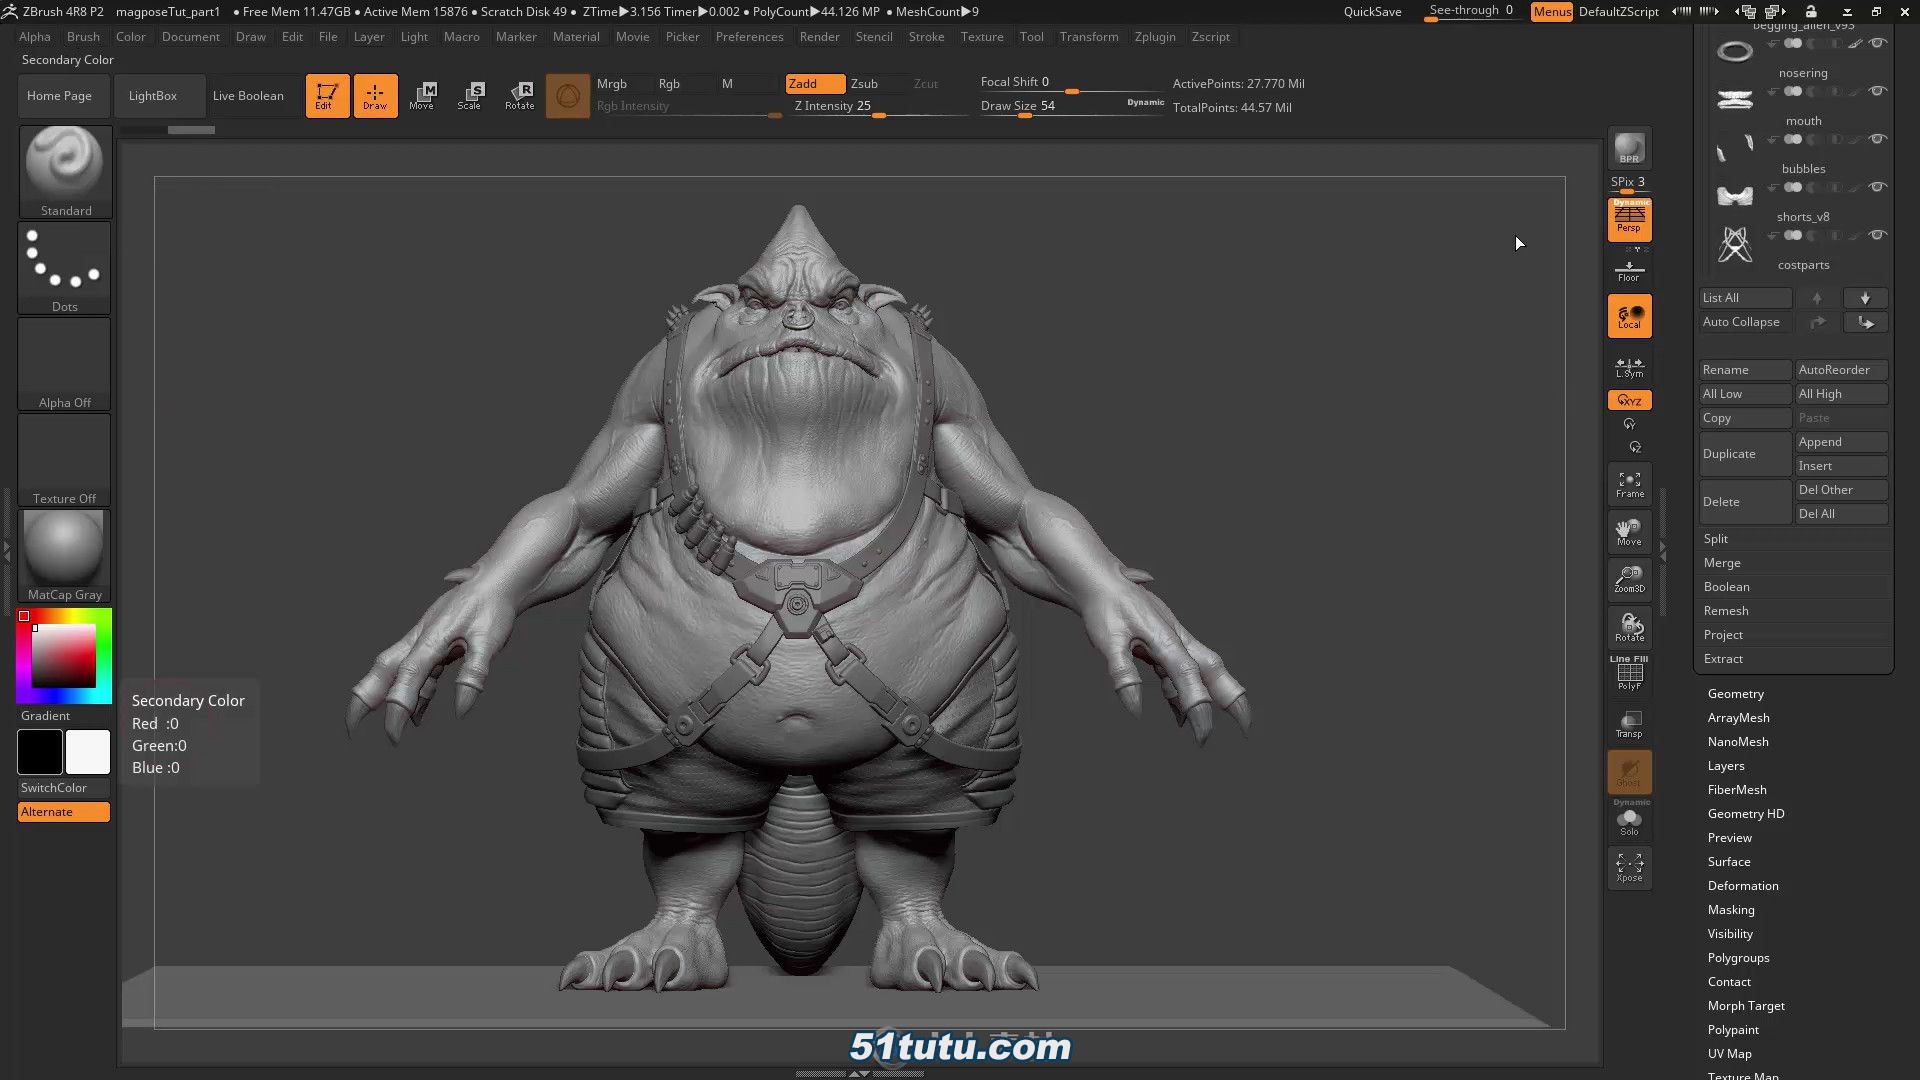Image resolution: width=1920 pixels, height=1080 pixels.
Task: Open the MatCap Gray material picker
Action: click(x=65, y=555)
